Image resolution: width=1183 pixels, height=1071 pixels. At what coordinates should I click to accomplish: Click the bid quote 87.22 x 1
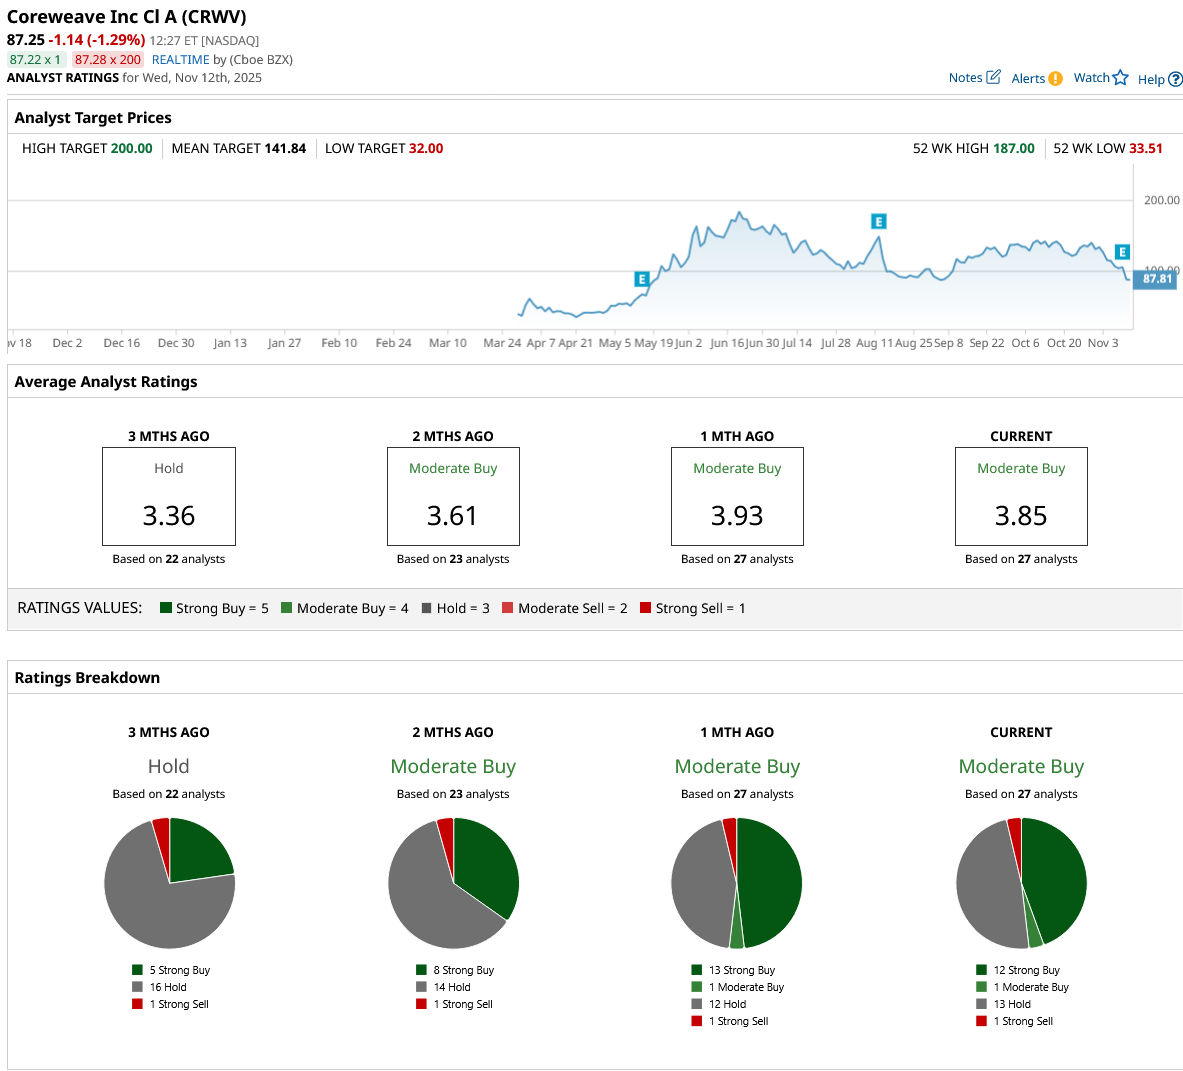click(35, 60)
